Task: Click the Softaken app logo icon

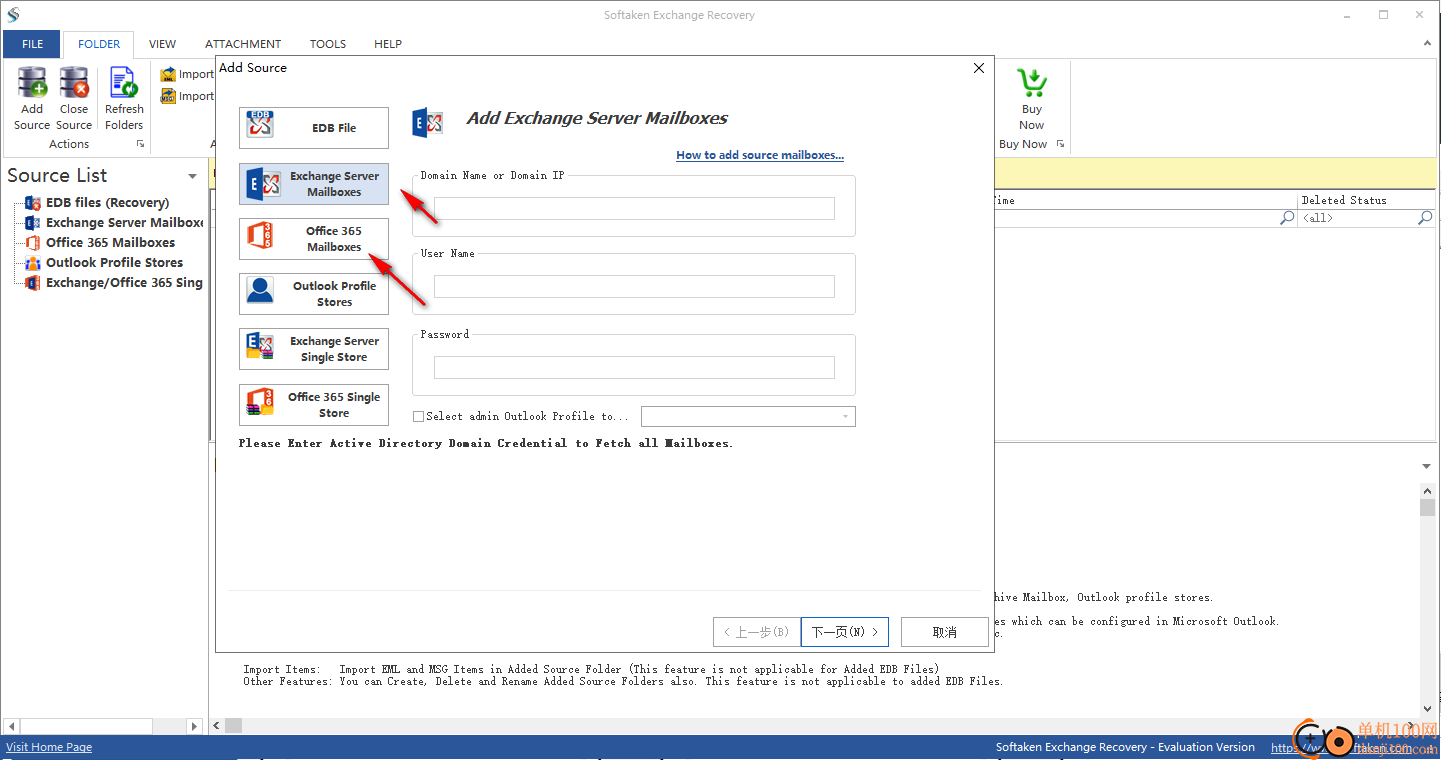Action: click(13, 15)
